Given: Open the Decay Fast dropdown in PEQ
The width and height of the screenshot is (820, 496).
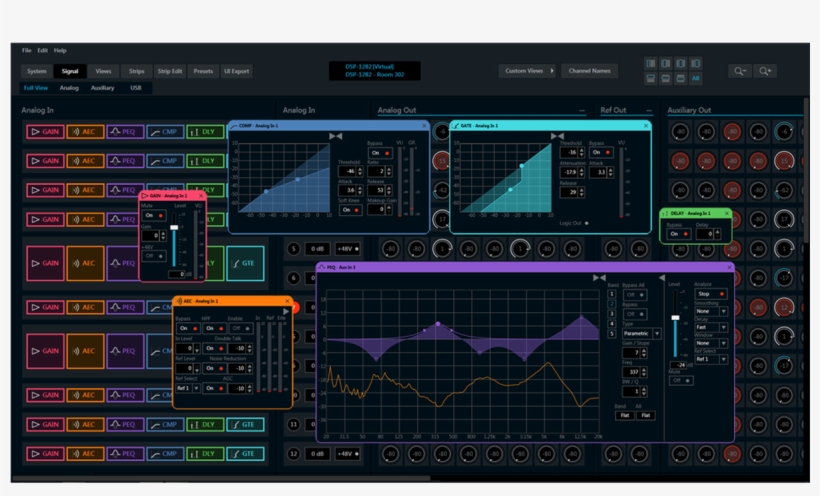Looking at the screenshot, I should click(711, 326).
